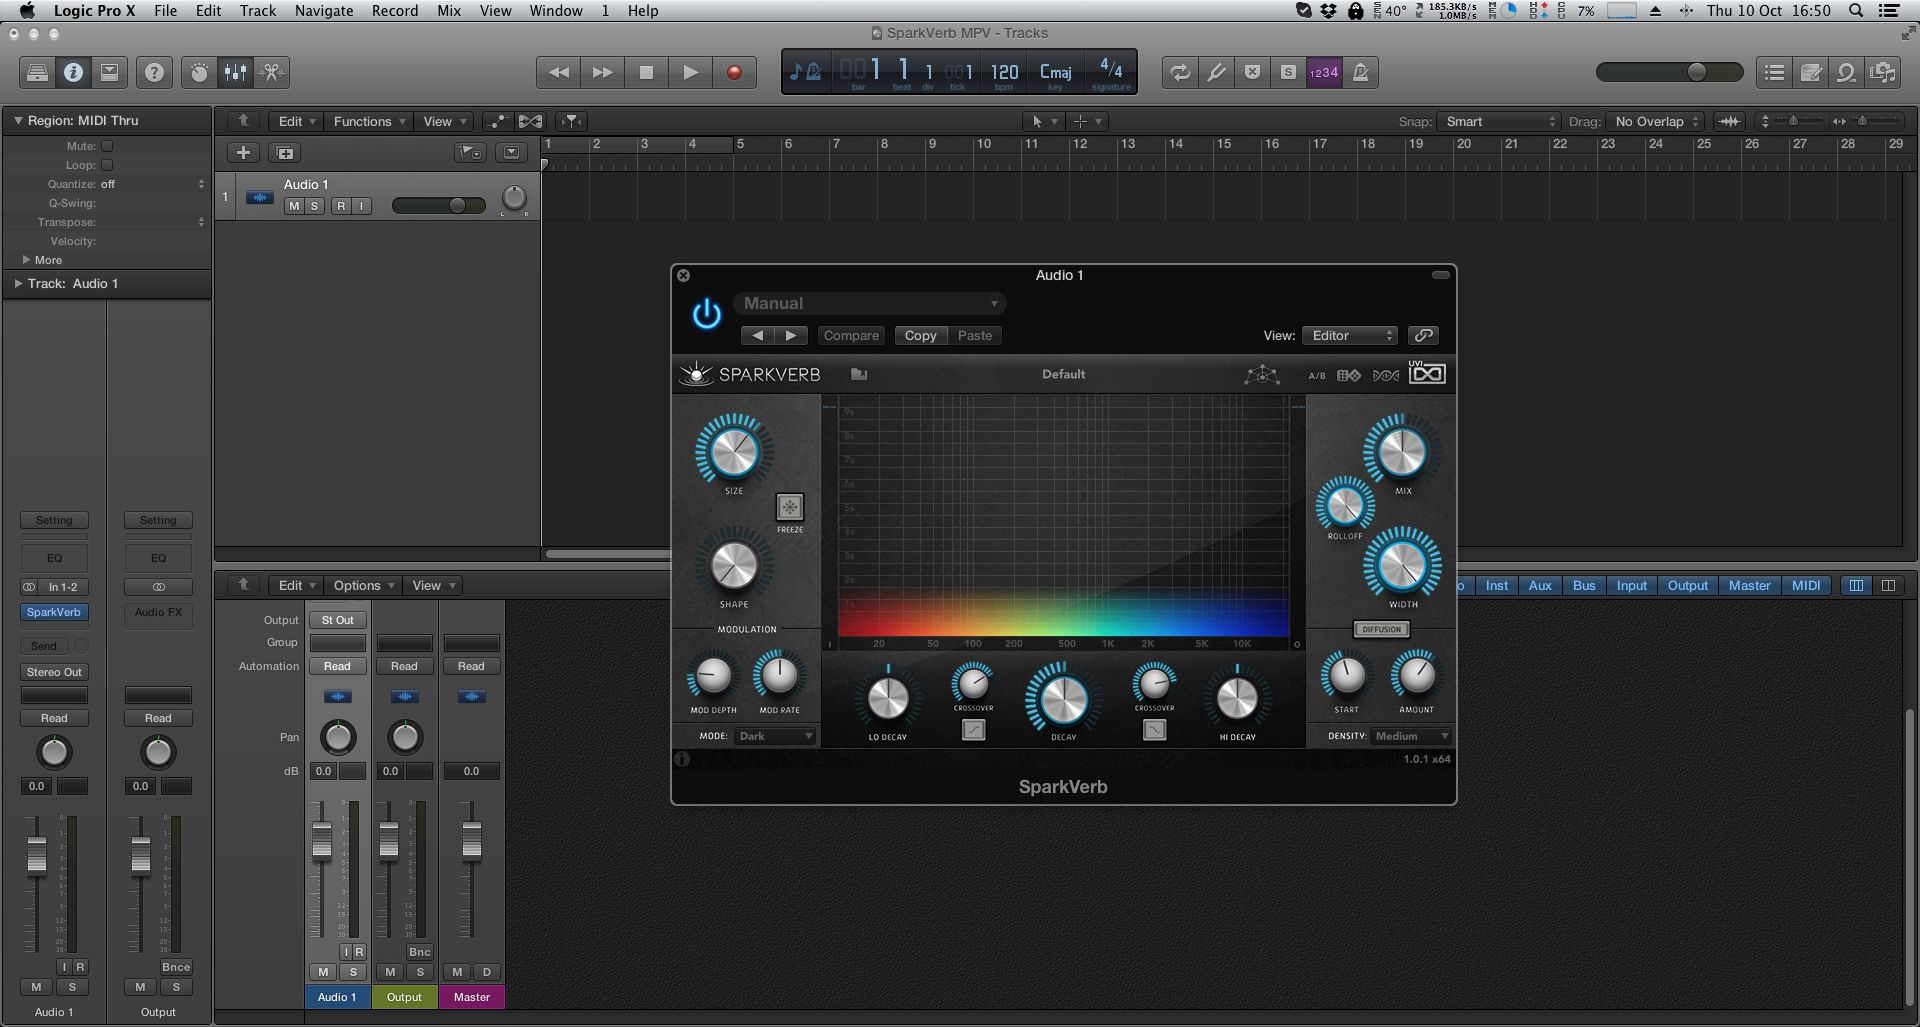Open the Loop Browser button
Screen dimensions: 1920x1027
point(1847,72)
